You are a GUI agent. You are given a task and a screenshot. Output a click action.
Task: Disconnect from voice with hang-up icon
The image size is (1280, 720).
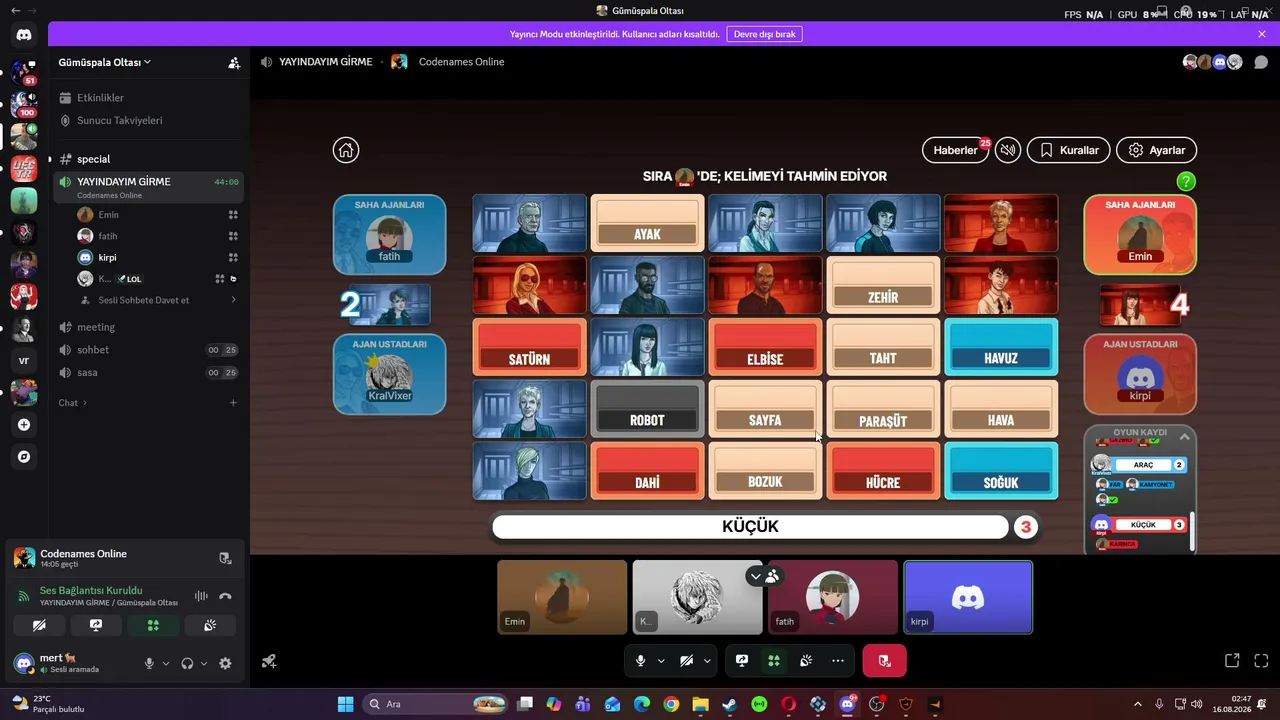pyautogui.click(x=225, y=596)
